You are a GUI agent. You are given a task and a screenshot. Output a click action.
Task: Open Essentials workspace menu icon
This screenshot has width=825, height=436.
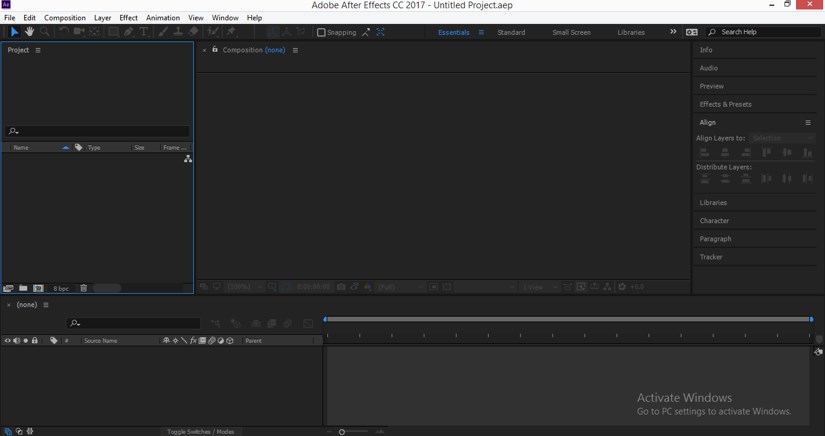click(x=481, y=32)
